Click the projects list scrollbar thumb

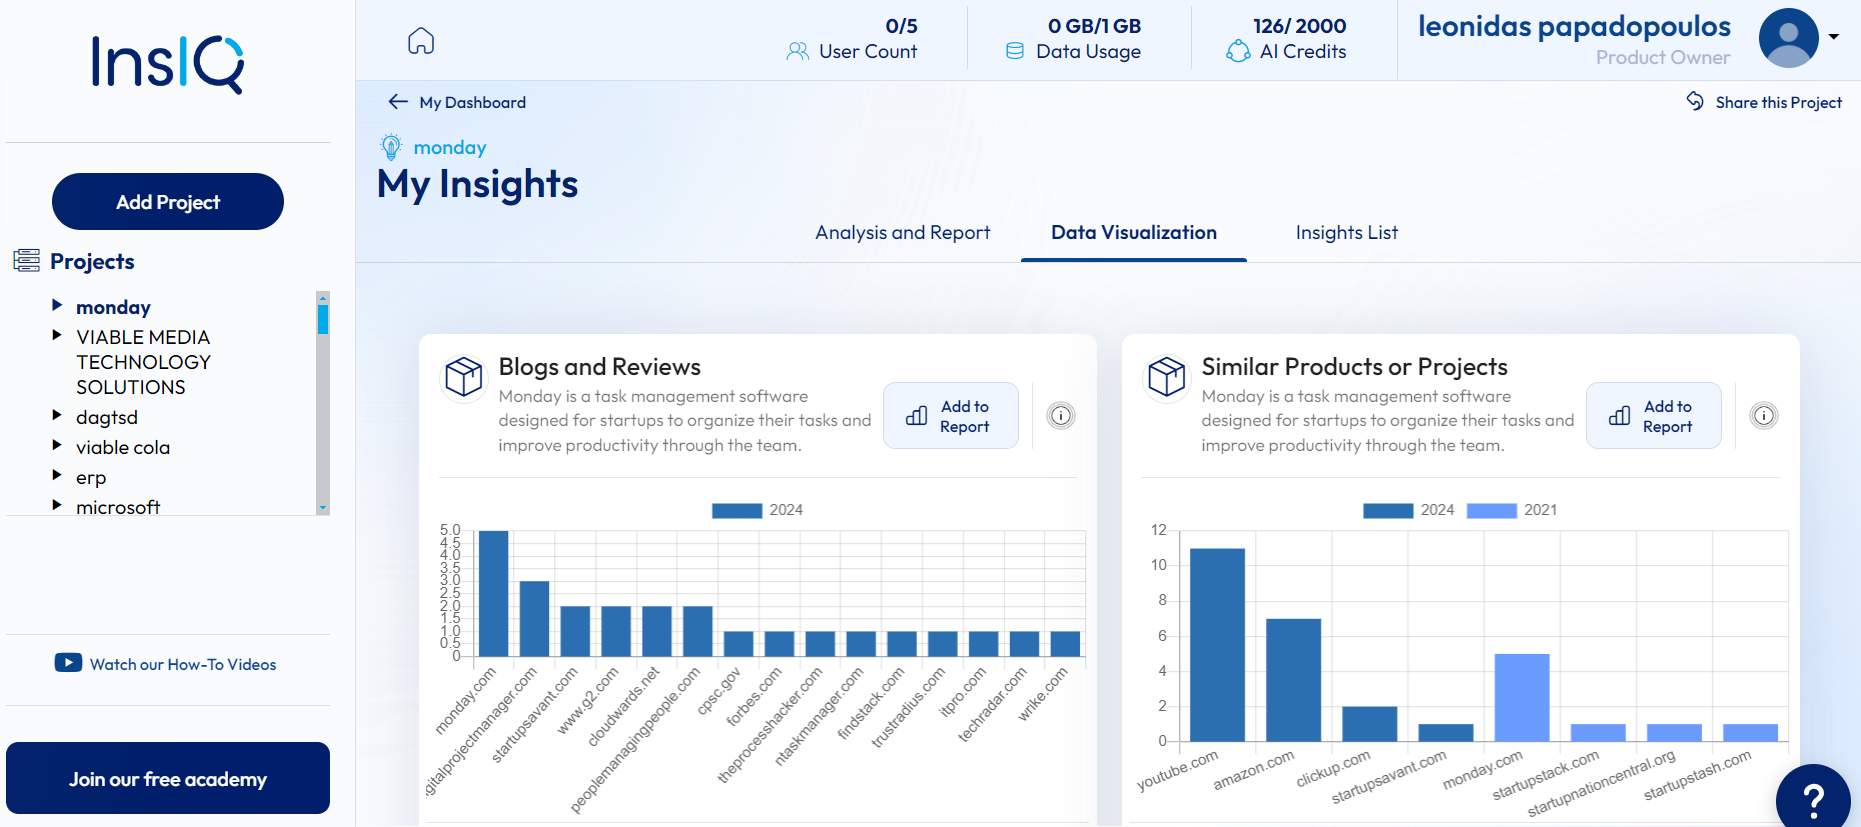pyautogui.click(x=323, y=319)
